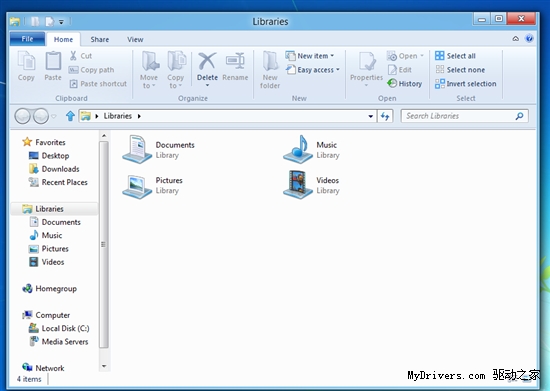The width and height of the screenshot is (550, 391).
Task: Open the Quick Access Toolbar customize dropdown
Action: [61, 22]
